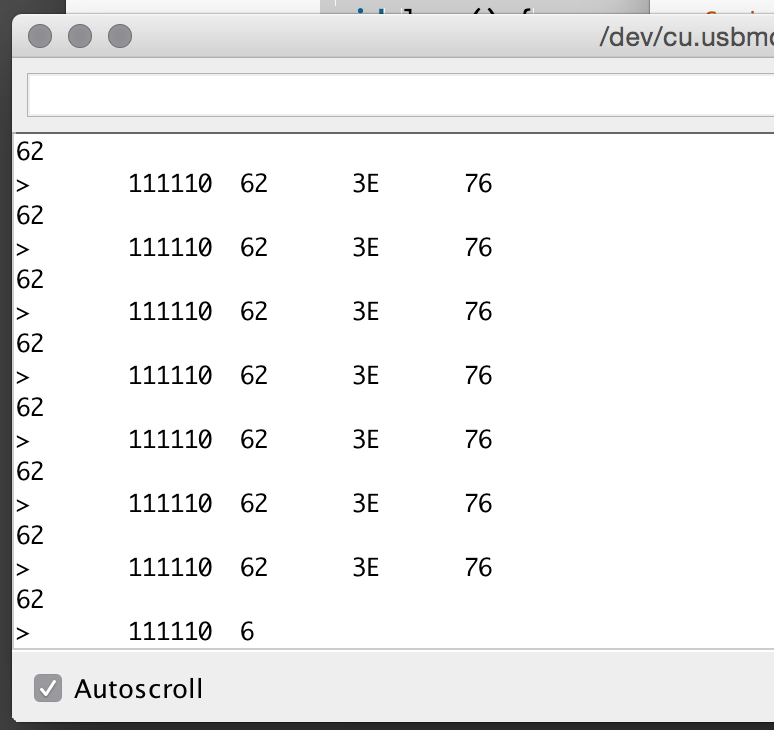Close the serial monitor window
774x730 pixels.
(x=40, y=38)
